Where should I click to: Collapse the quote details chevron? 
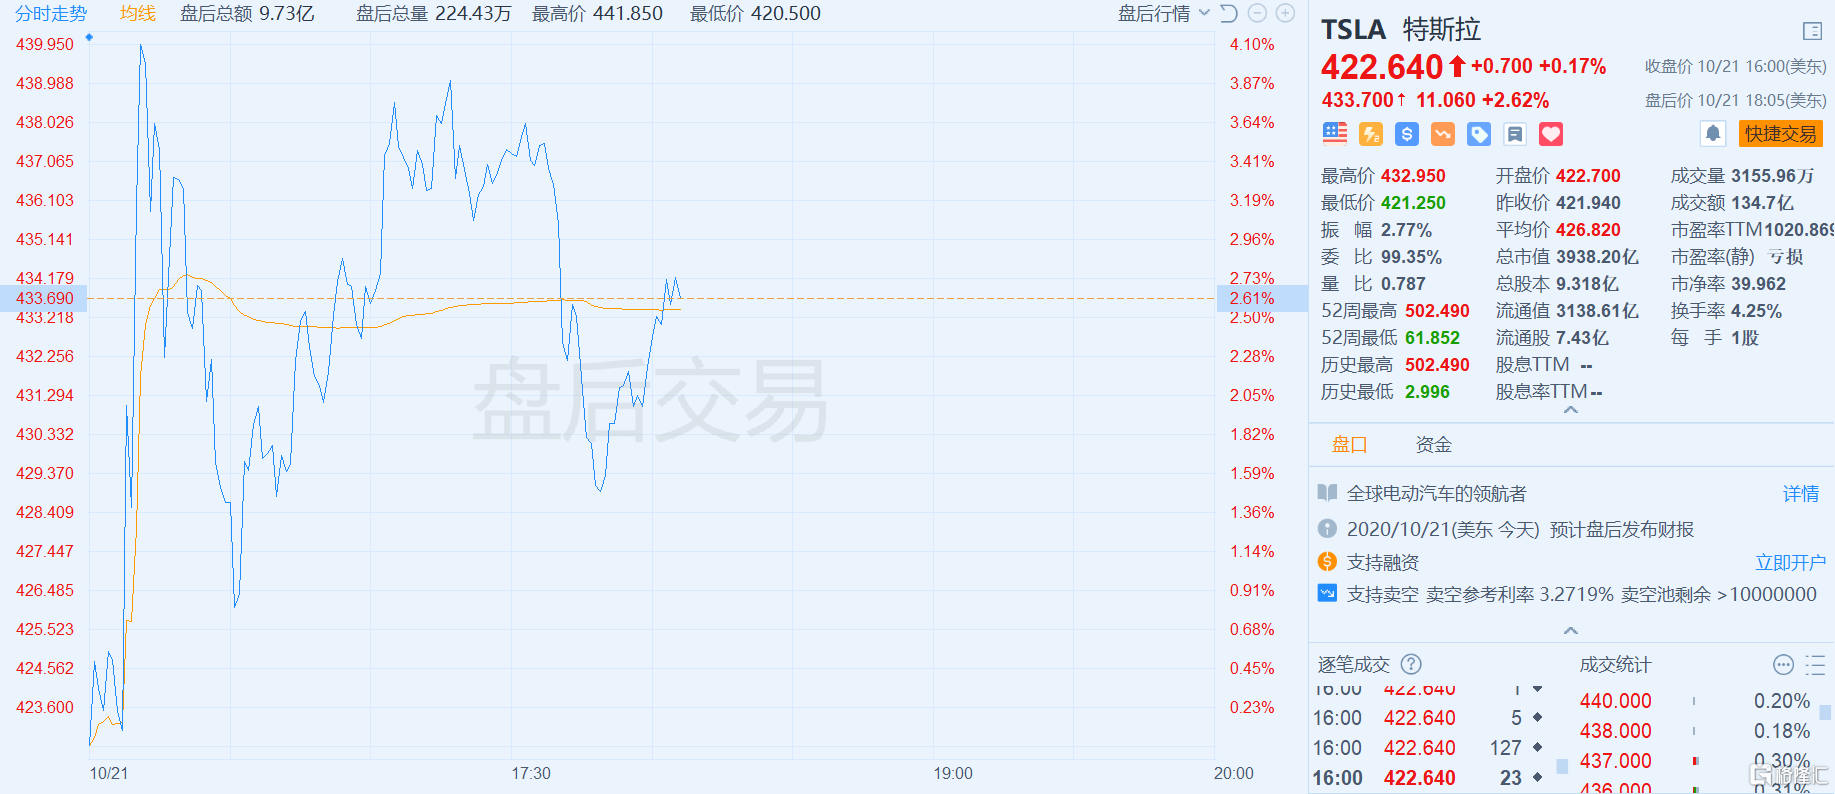[x=1571, y=410]
